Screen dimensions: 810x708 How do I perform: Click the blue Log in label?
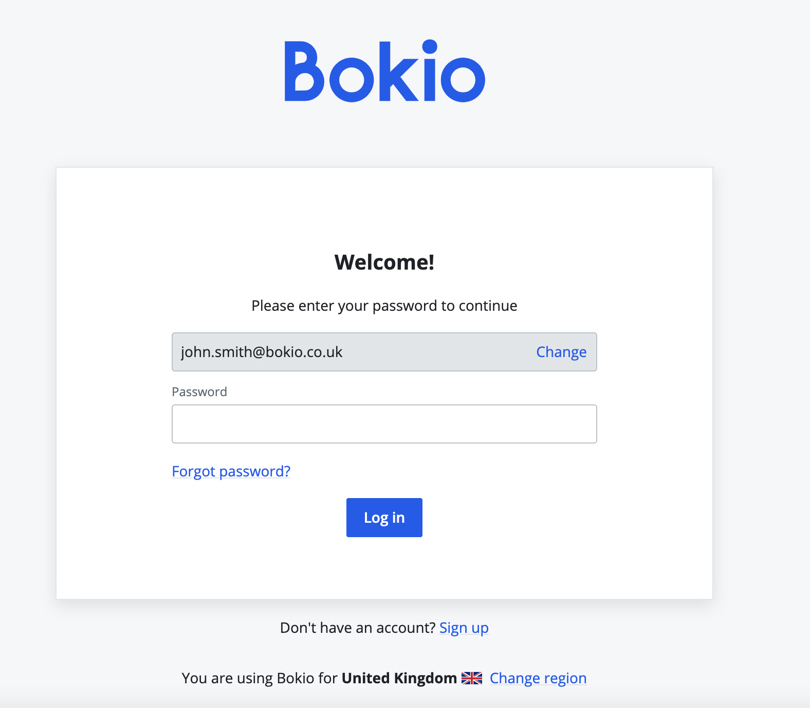tap(384, 517)
